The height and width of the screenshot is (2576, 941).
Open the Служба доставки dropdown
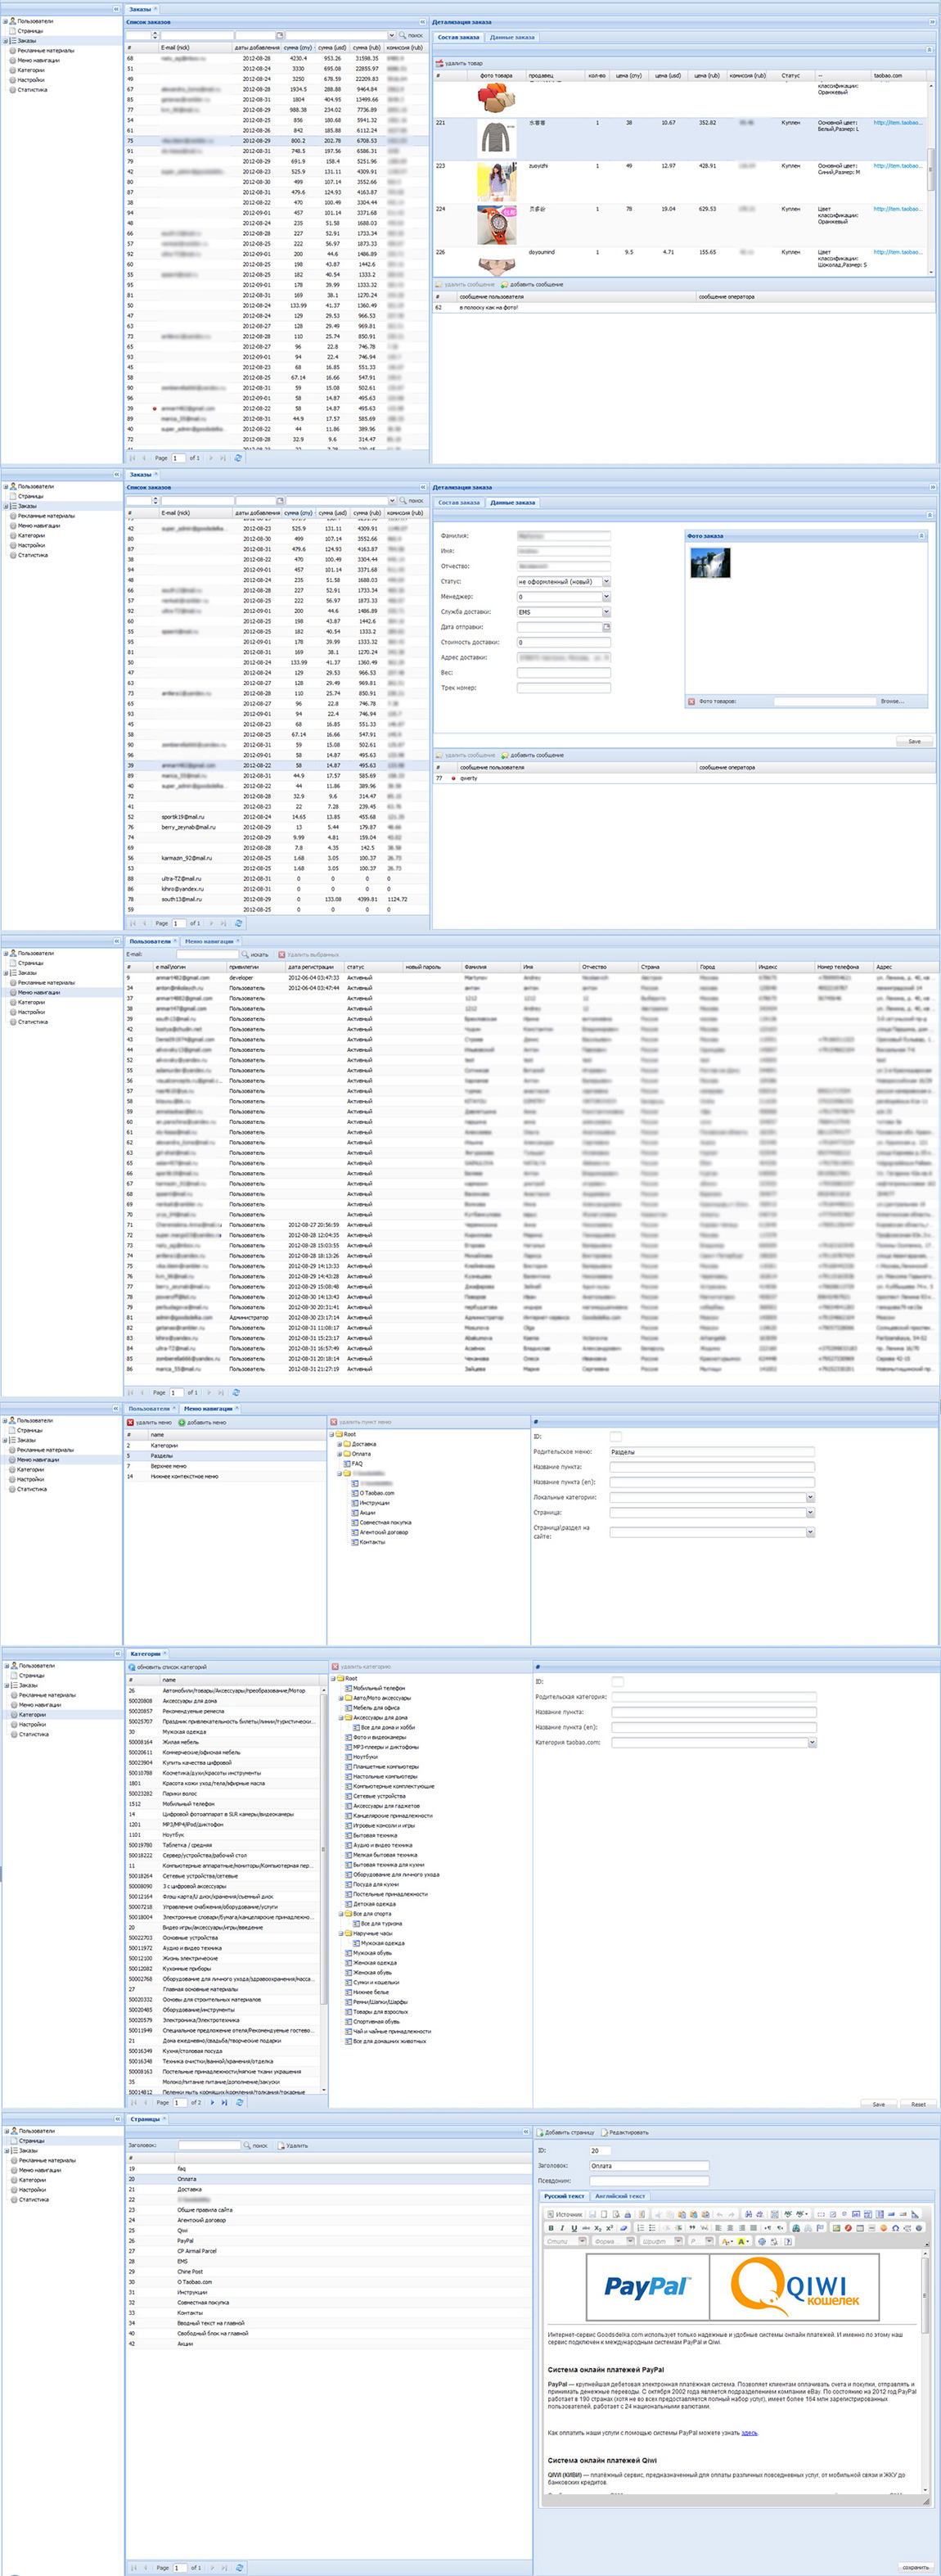pos(606,612)
